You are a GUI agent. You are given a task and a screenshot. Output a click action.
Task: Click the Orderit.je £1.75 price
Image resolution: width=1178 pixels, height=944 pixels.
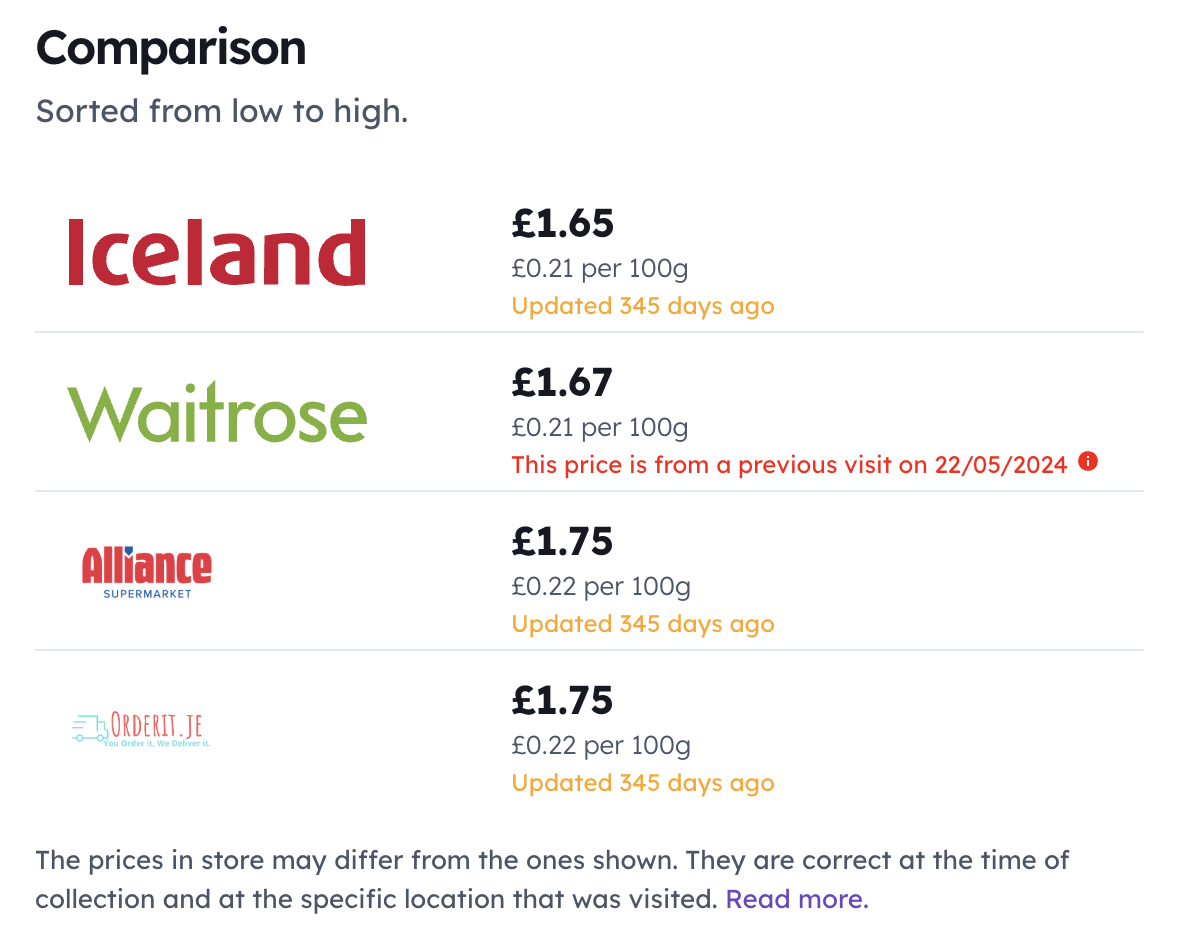(562, 701)
